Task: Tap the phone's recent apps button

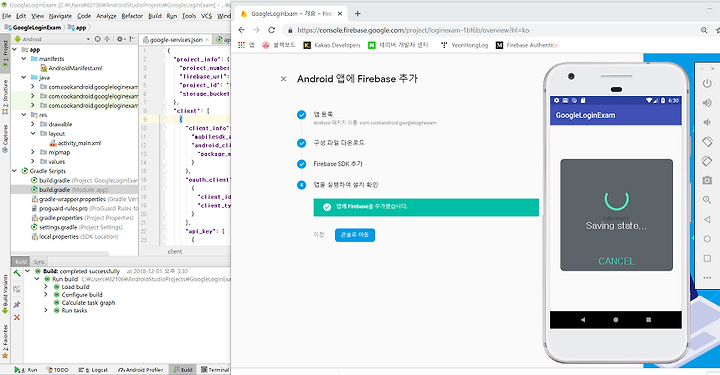Action: pos(648,319)
